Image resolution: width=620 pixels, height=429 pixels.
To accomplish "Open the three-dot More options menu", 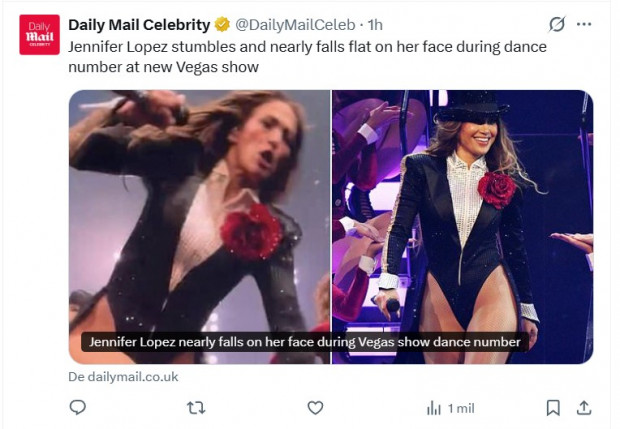I will pos(584,25).
